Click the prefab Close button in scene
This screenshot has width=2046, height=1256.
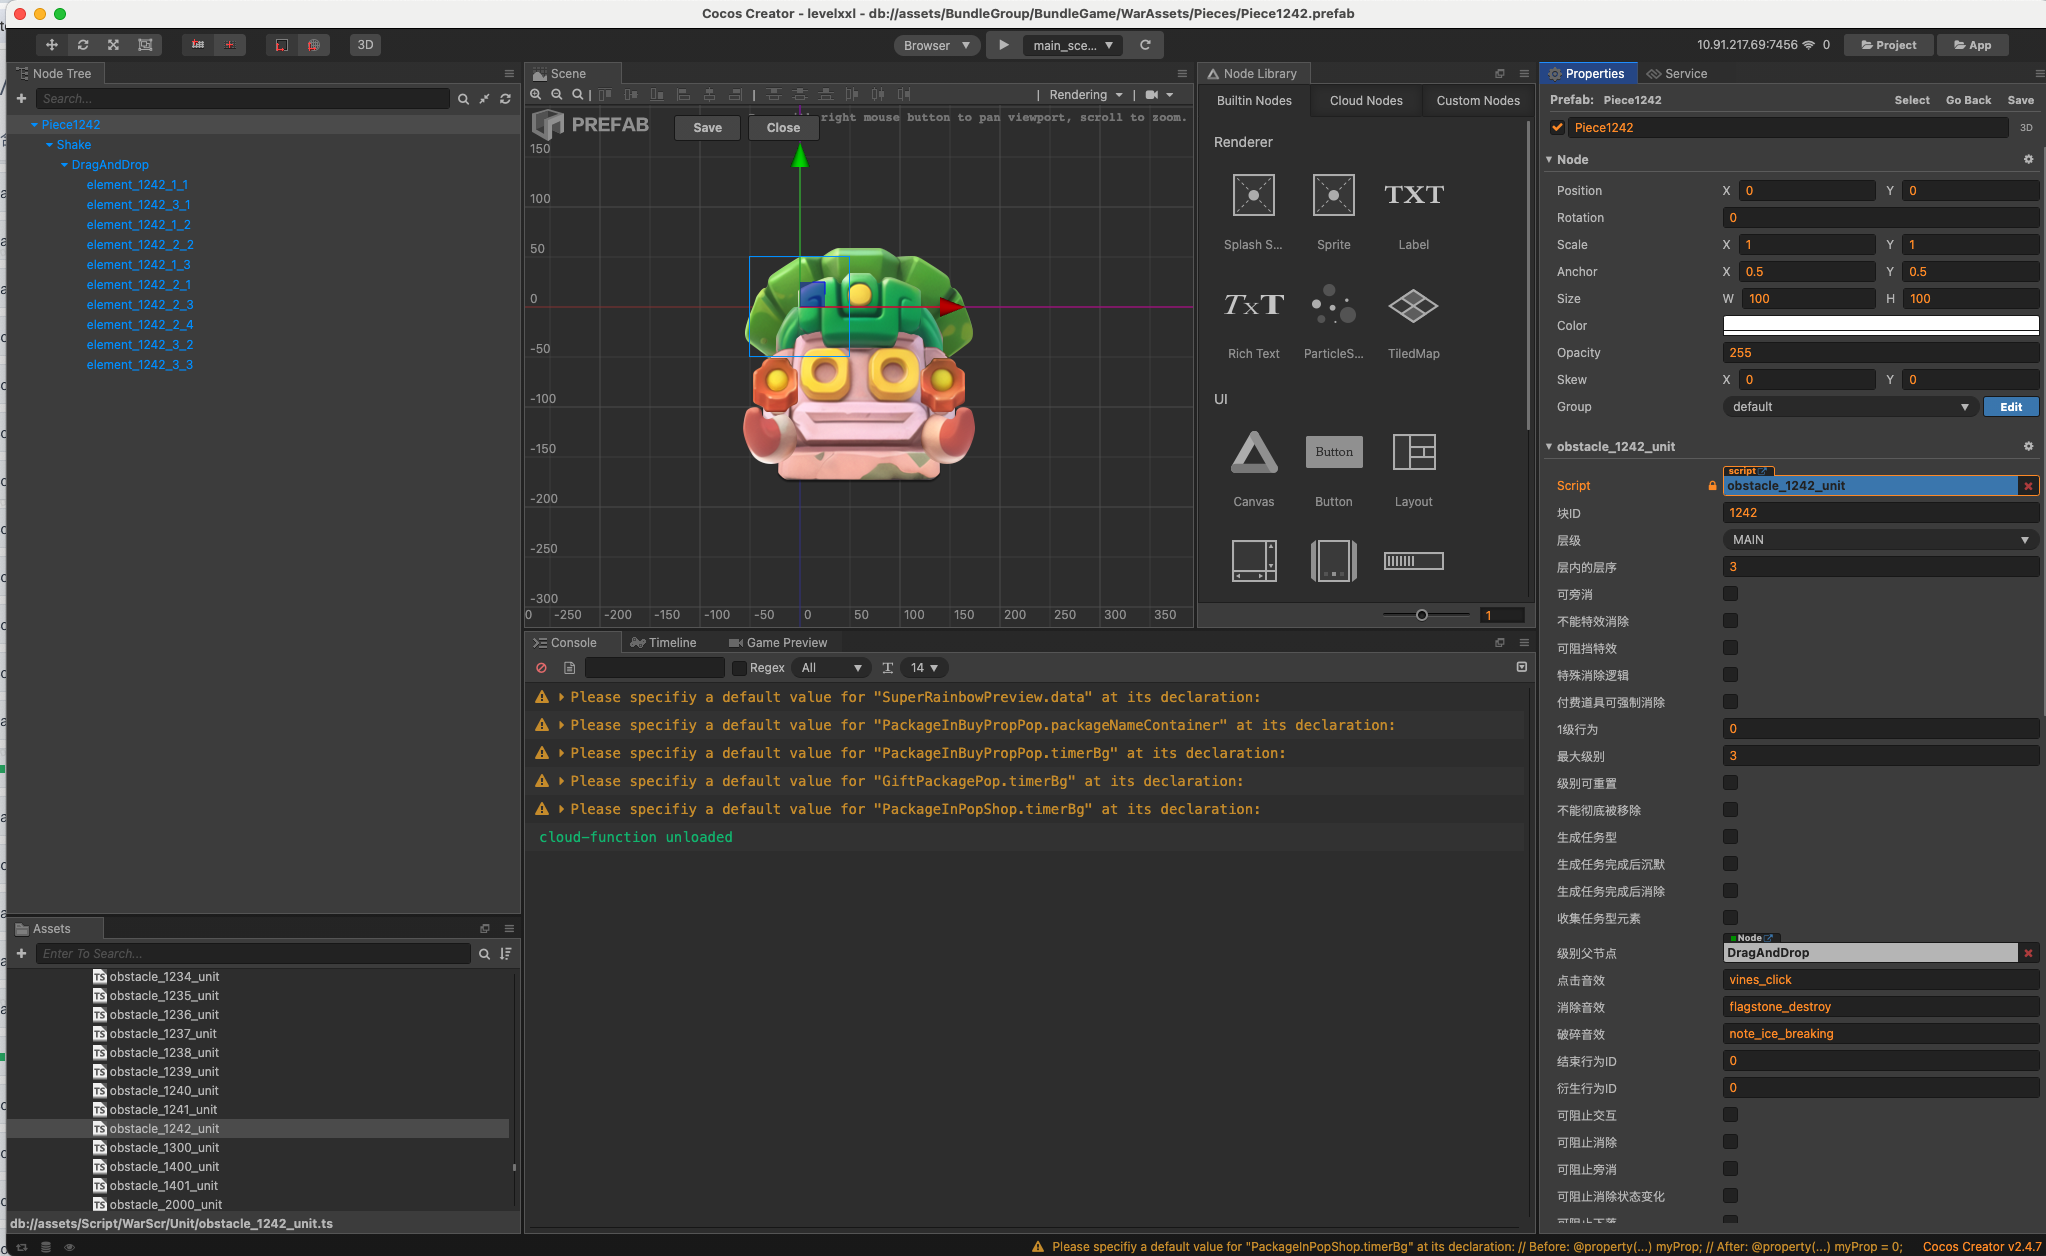(x=783, y=128)
